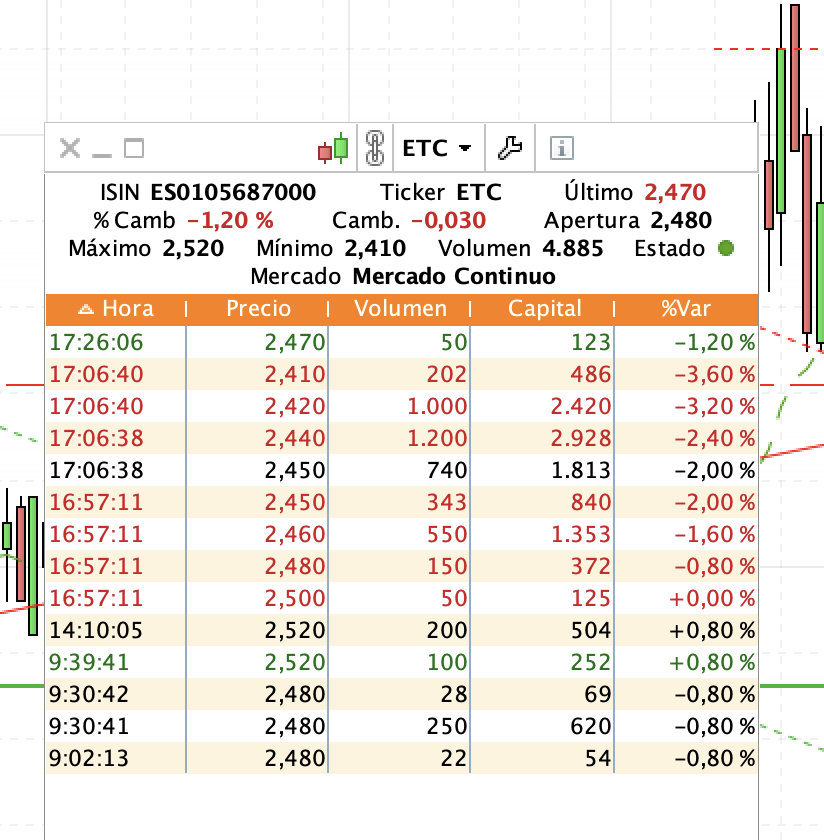Click the 9:39:41 green trade row
Image resolution: width=824 pixels, height=840 pixels.
pyautogui.click(x=400, y=662)
